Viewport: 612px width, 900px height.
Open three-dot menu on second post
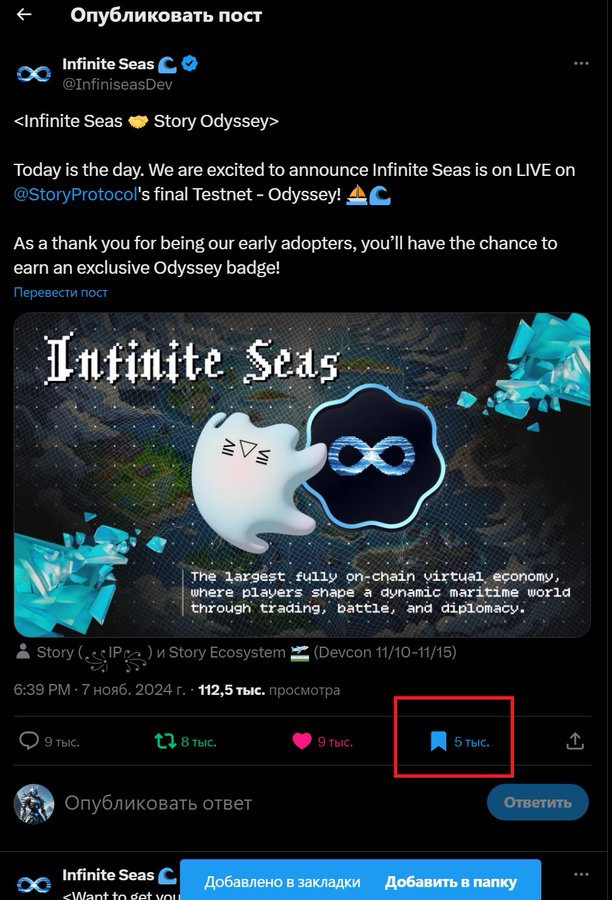tap(581, 874)
